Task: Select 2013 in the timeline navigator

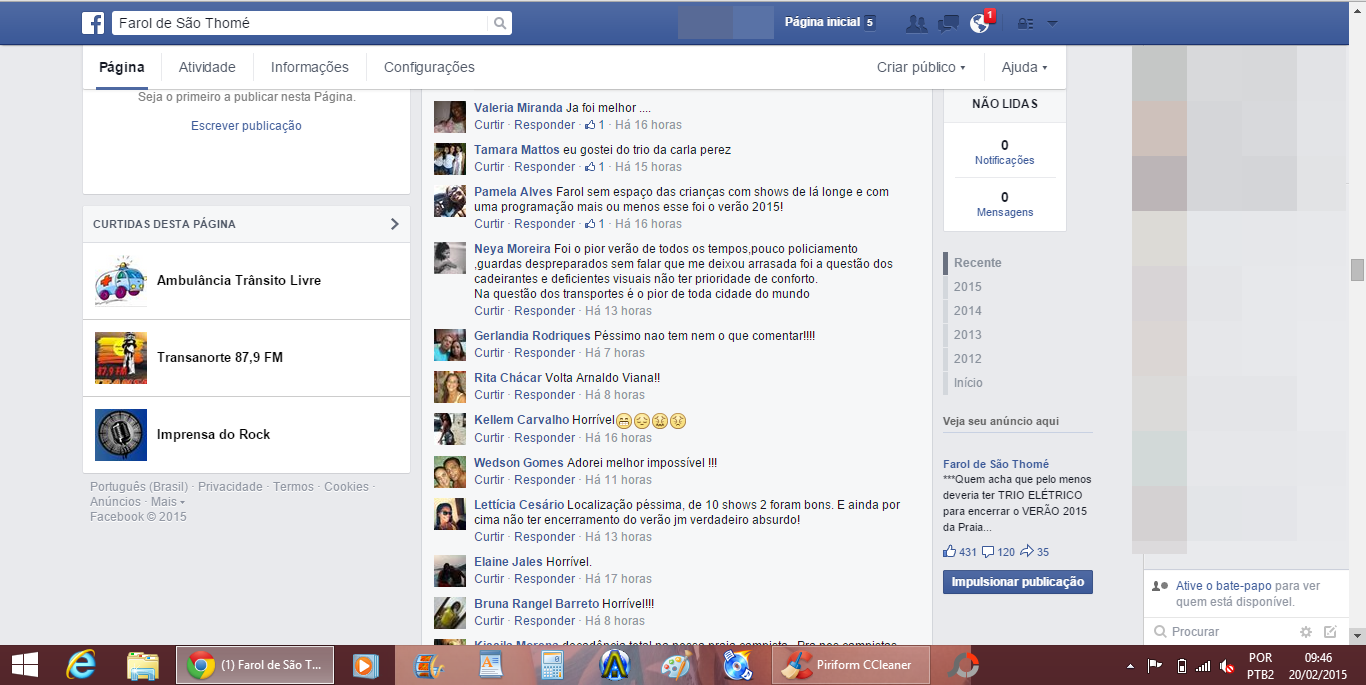Action: [968, 335]
